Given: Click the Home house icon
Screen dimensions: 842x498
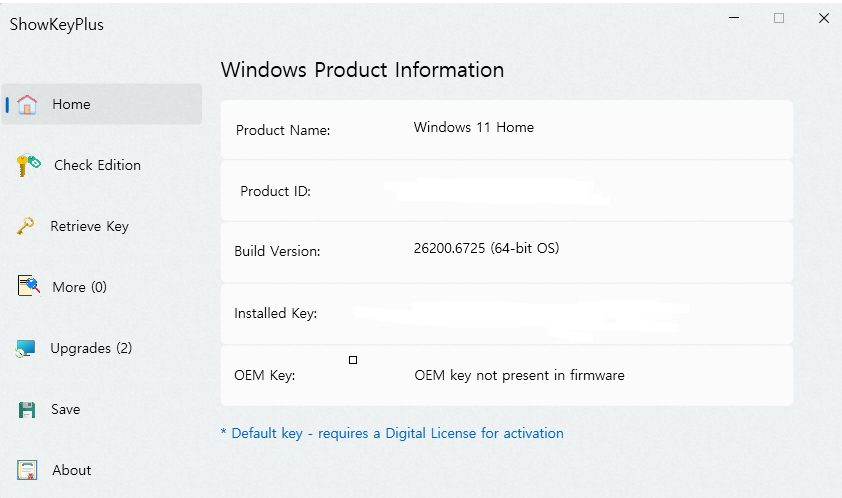Looking at the screenshot, I should tap(27, 104).
